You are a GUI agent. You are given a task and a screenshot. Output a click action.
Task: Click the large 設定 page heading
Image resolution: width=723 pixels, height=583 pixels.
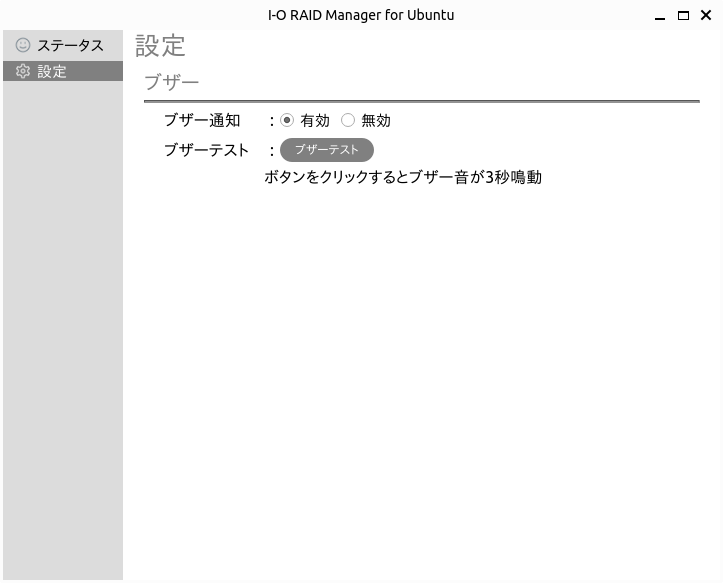click(x=160, y=46)
